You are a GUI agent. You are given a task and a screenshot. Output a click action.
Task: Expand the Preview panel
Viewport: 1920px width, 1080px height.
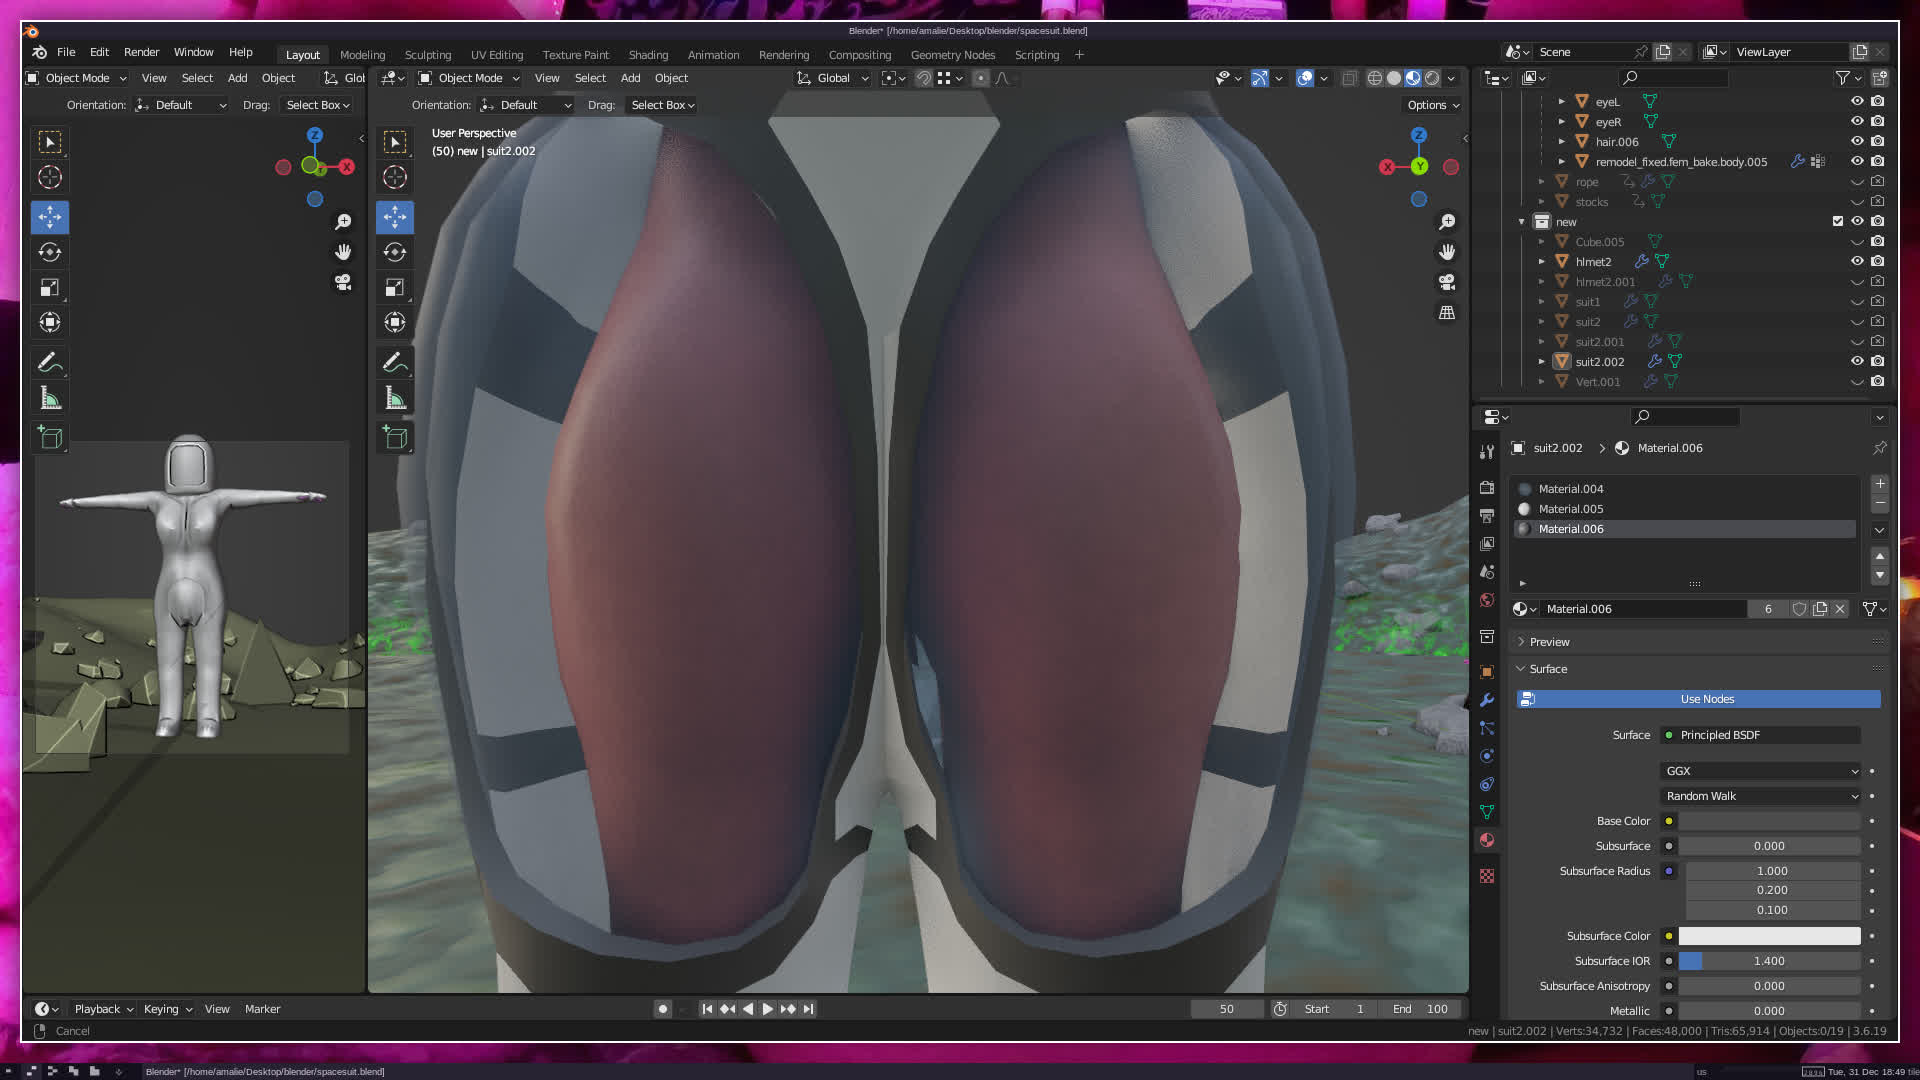tap(1549, 642)
